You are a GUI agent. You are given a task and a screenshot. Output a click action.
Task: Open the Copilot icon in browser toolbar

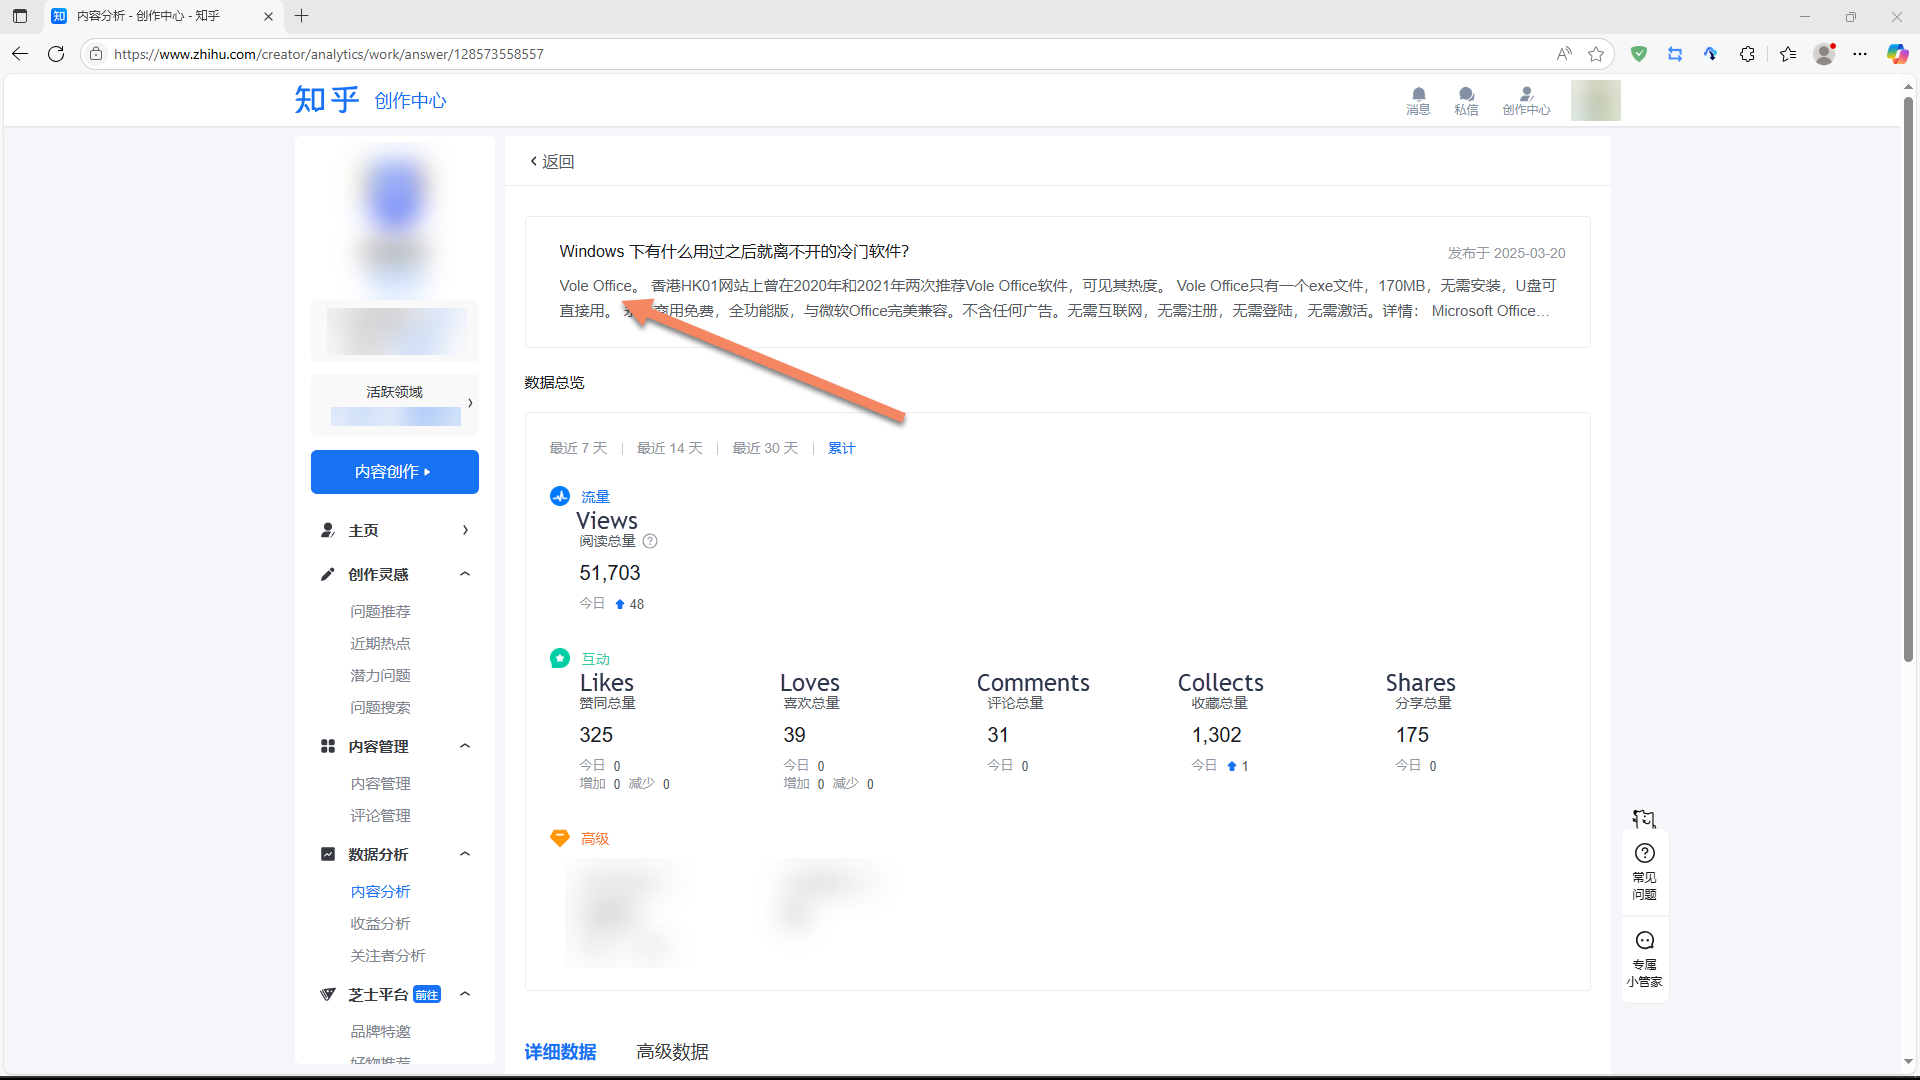1897,54
